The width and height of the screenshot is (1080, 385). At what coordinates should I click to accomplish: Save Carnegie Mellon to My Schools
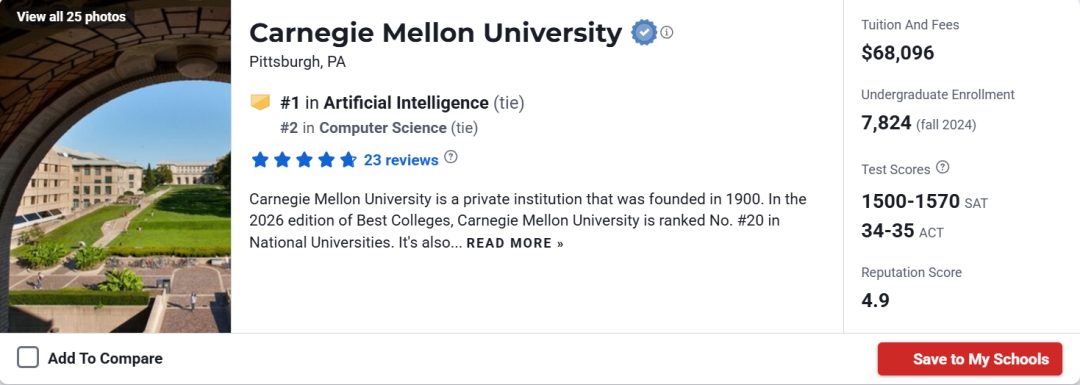click(x=970, y=359)
